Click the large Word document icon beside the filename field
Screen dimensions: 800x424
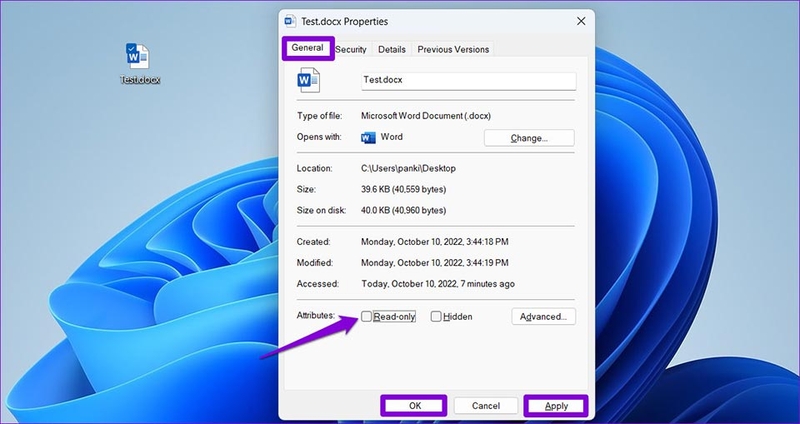coord(309,80)
